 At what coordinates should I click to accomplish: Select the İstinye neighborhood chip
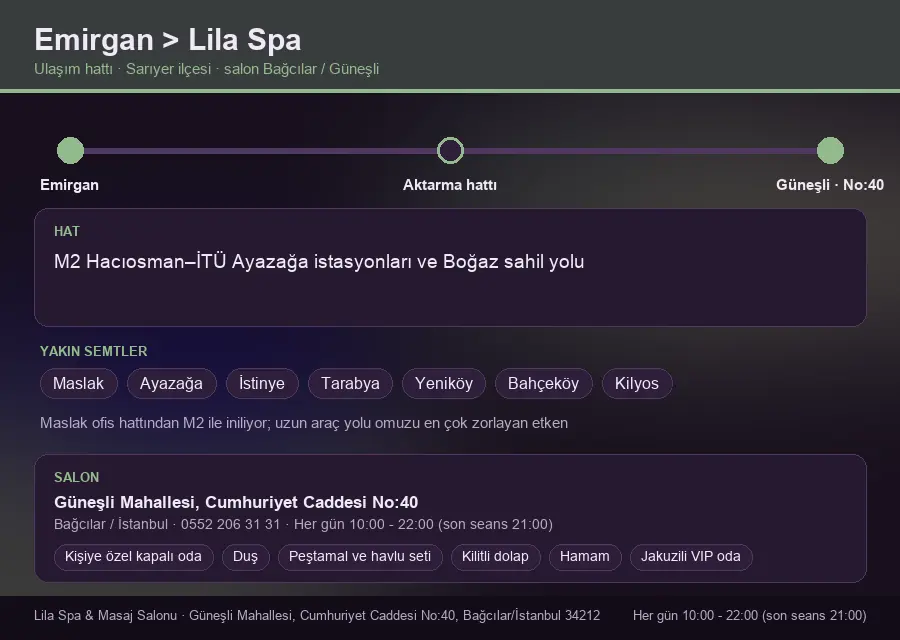pyautogui.click(x=262, y=383)
